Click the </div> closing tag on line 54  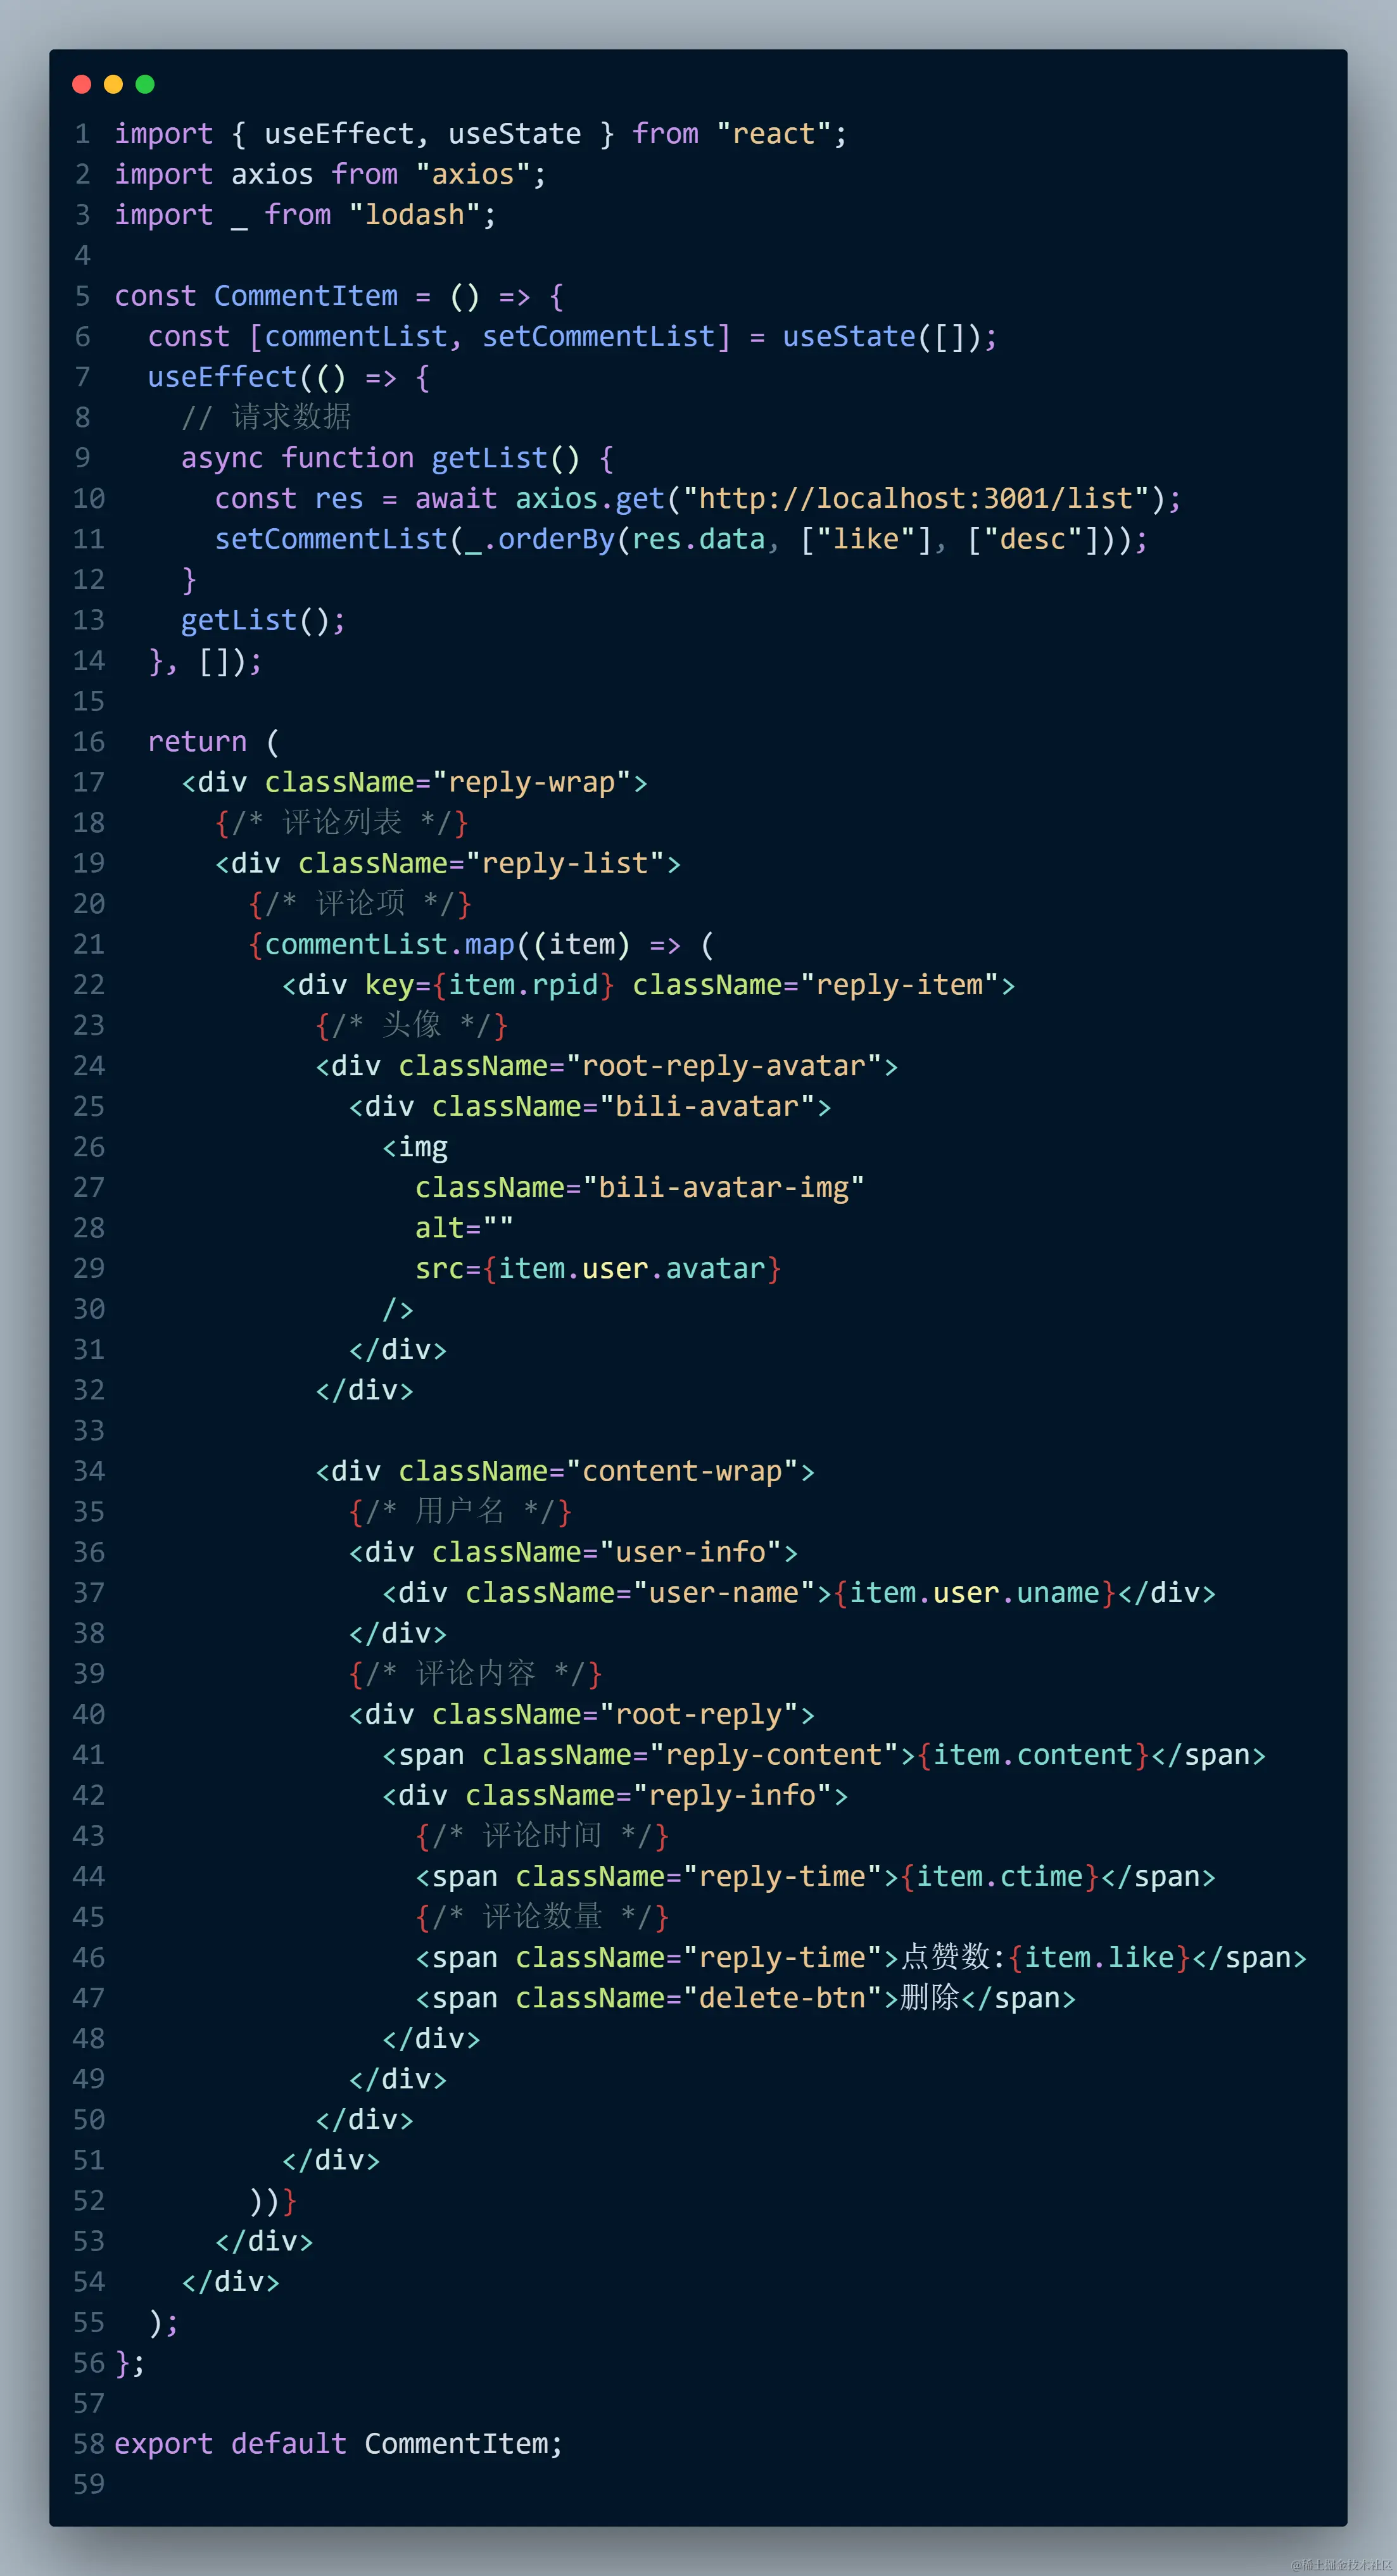(231, 2281)
